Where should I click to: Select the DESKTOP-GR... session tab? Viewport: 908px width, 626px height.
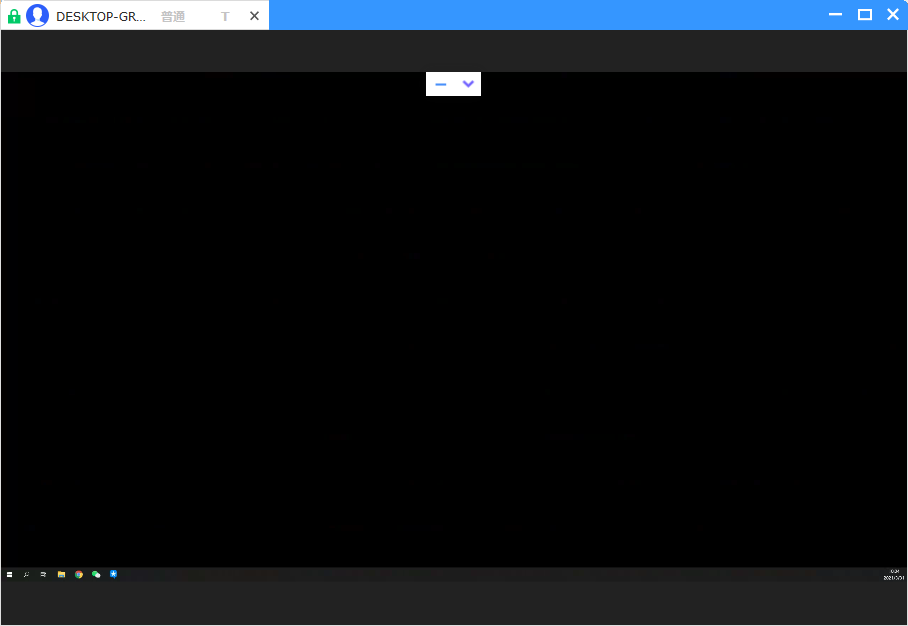tap(100, 16)
